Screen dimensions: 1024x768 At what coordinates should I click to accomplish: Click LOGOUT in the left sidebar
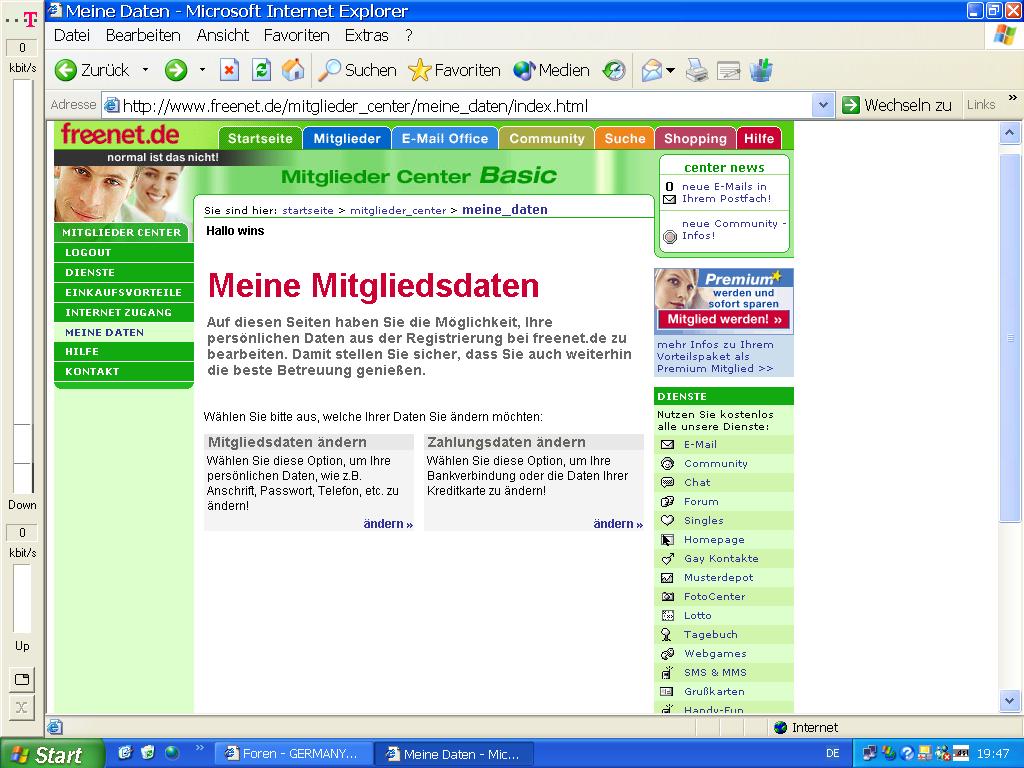click(124, 253)
